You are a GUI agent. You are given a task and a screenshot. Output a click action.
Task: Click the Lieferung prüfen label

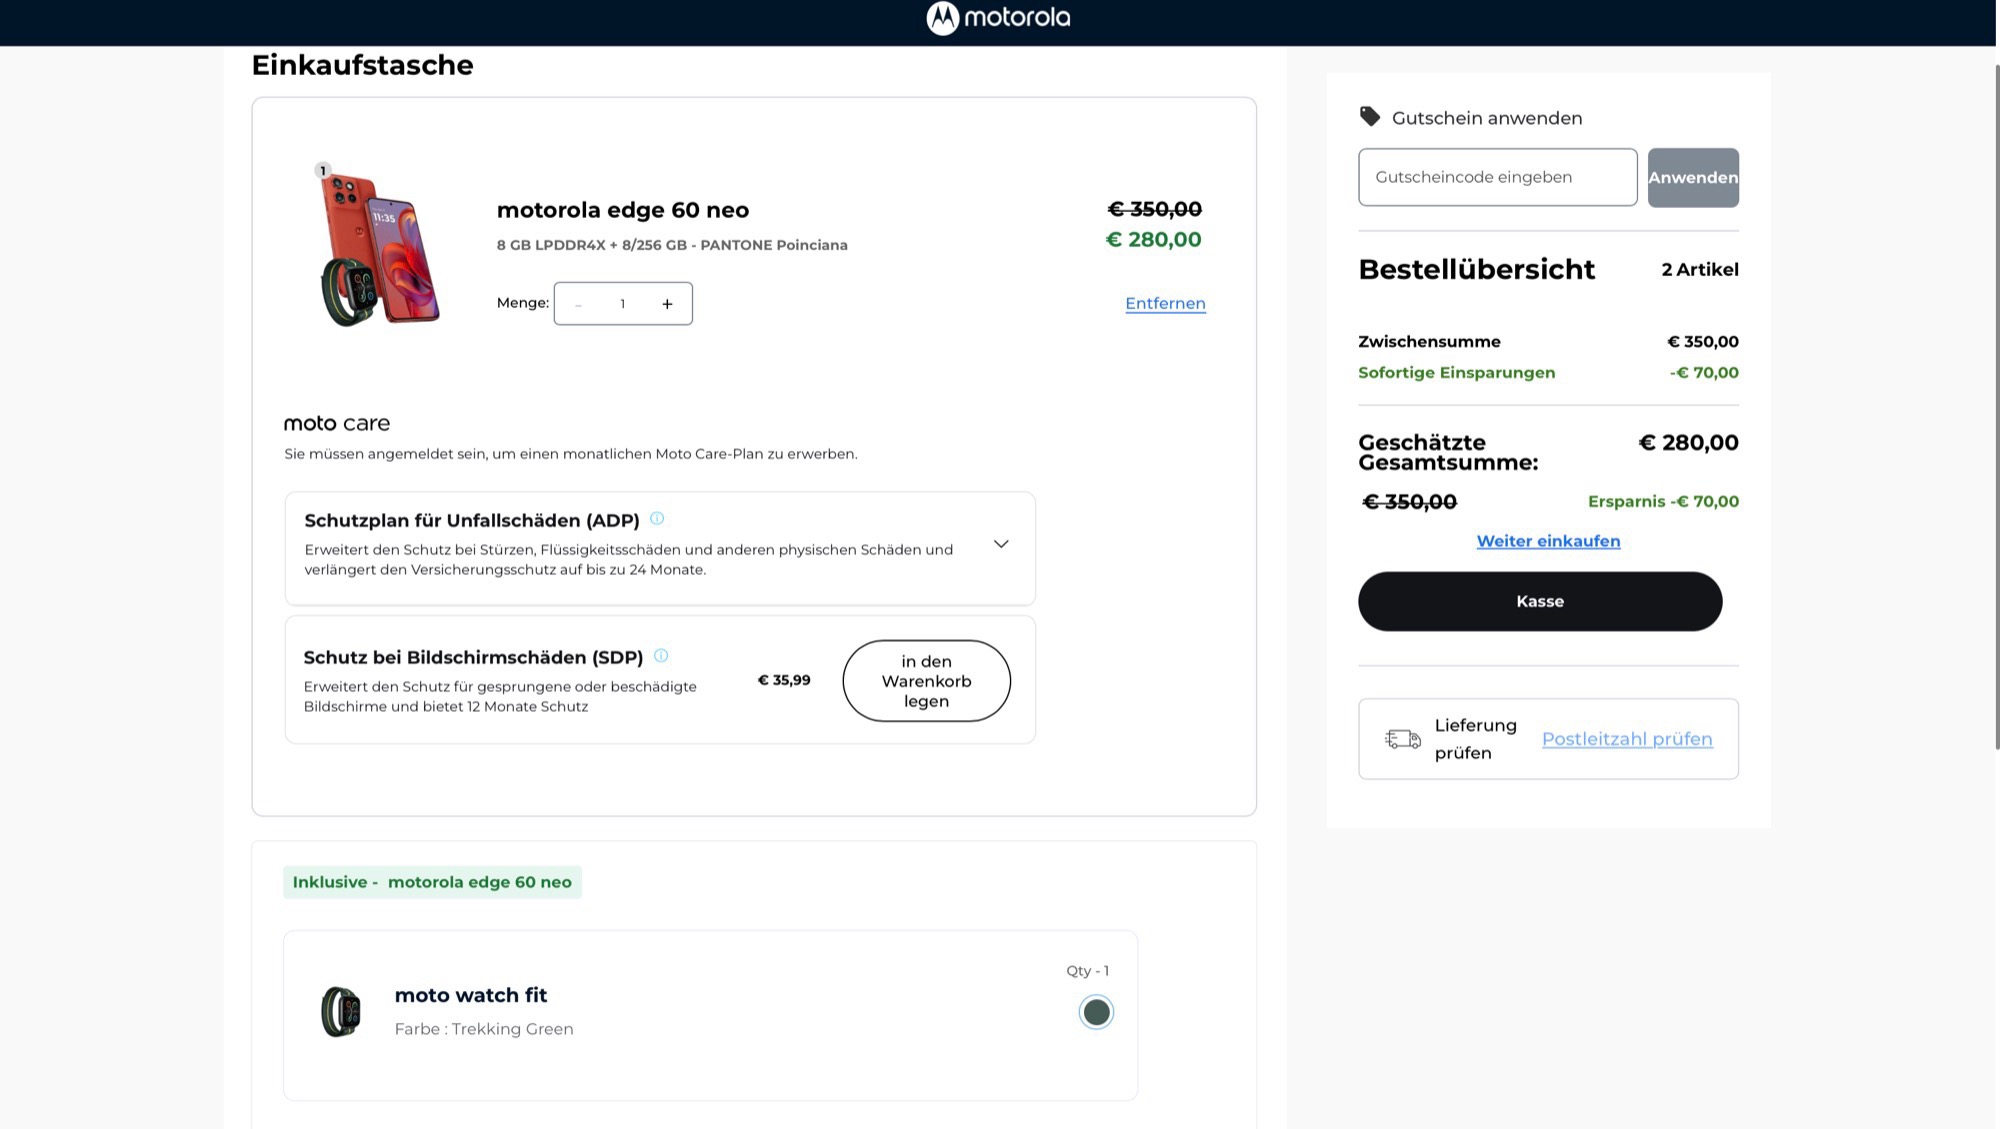(x=1476, y=739)
